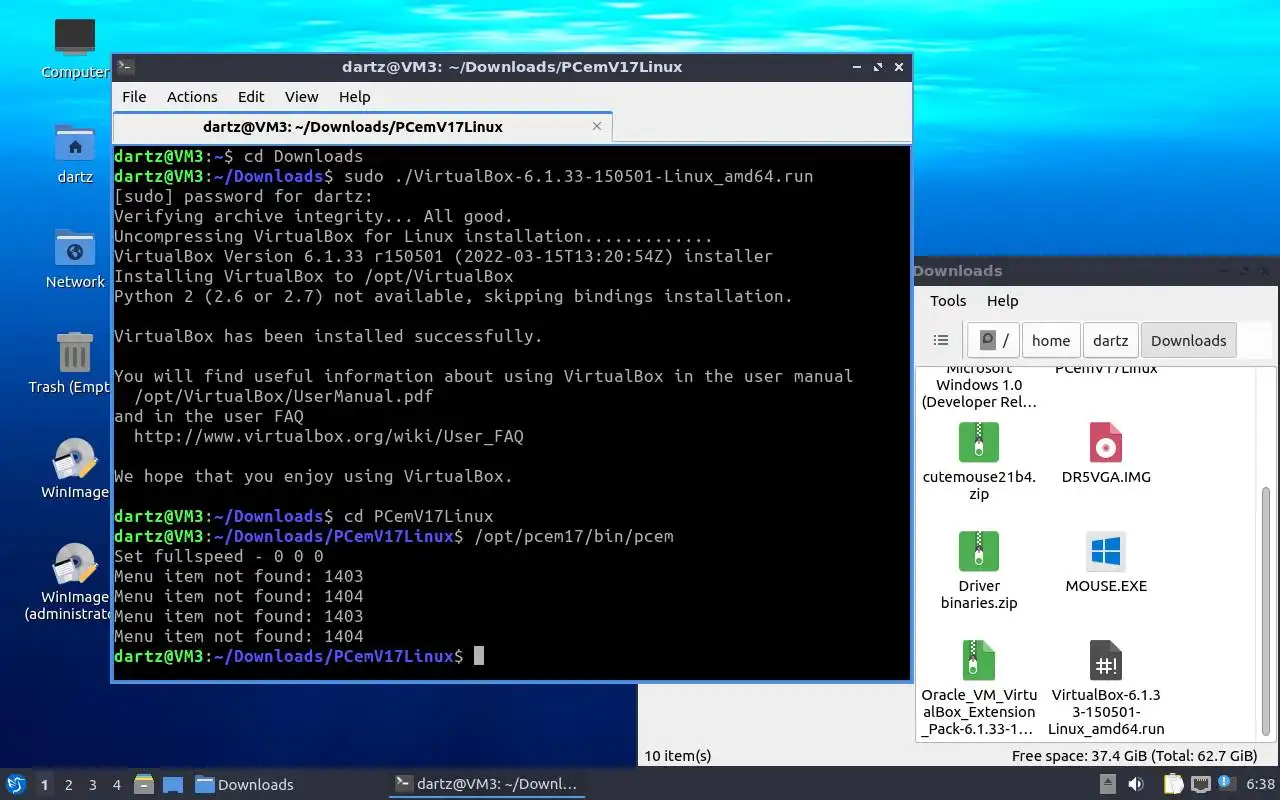This screenshot has width=1280, height=800.
Task: Click the show desktop taskbar icon
Action: 173,784
